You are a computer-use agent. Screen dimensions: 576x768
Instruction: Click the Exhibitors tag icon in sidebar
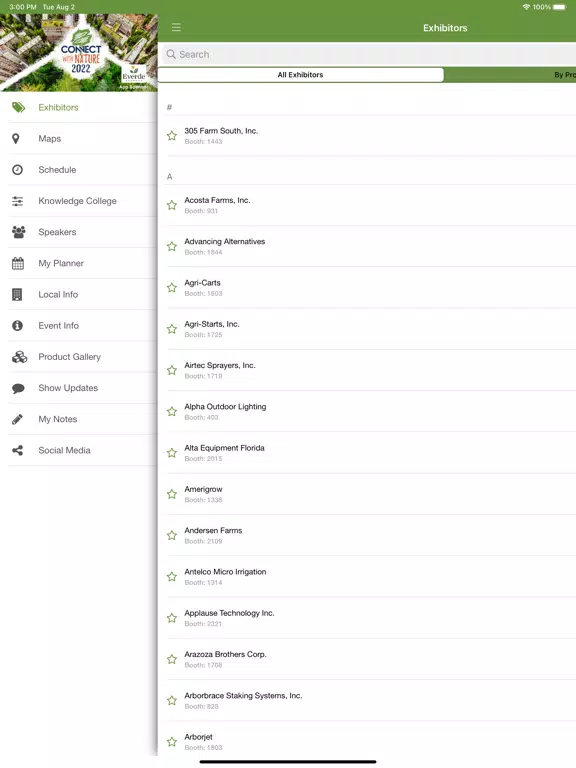click(19, 107)
